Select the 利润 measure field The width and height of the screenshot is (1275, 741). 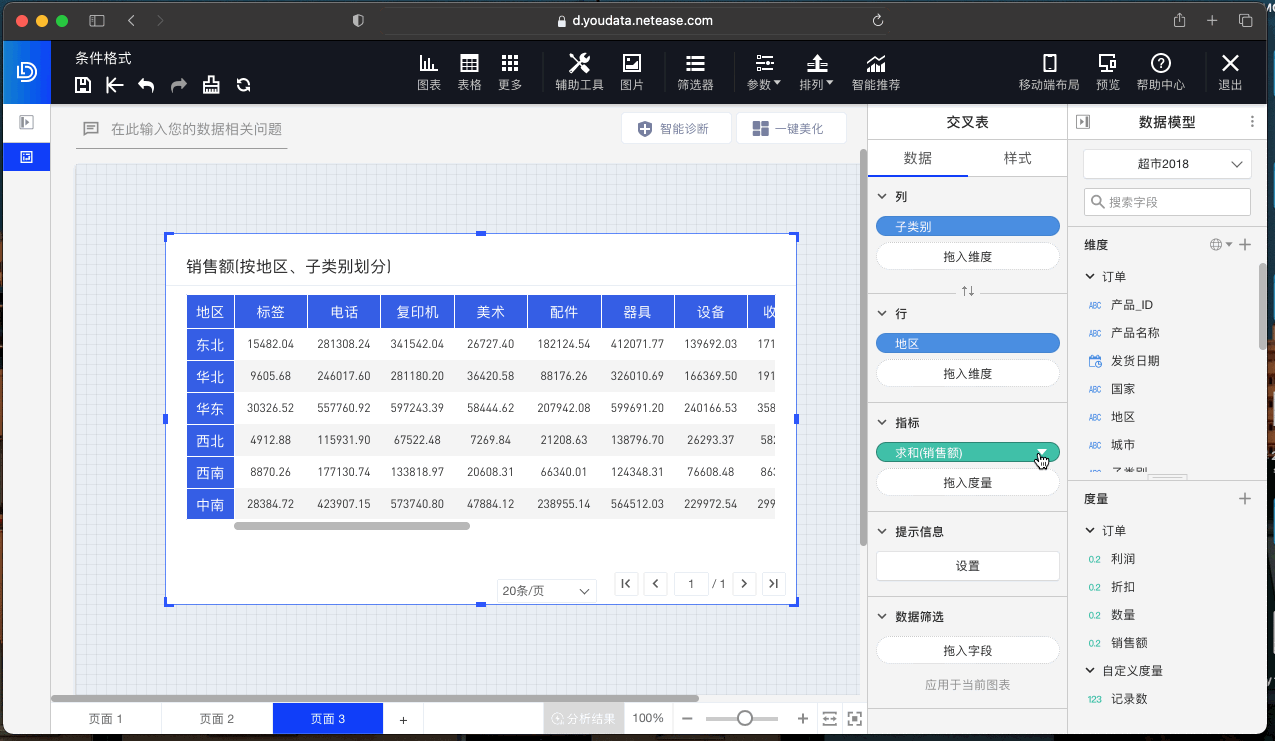1123,559
